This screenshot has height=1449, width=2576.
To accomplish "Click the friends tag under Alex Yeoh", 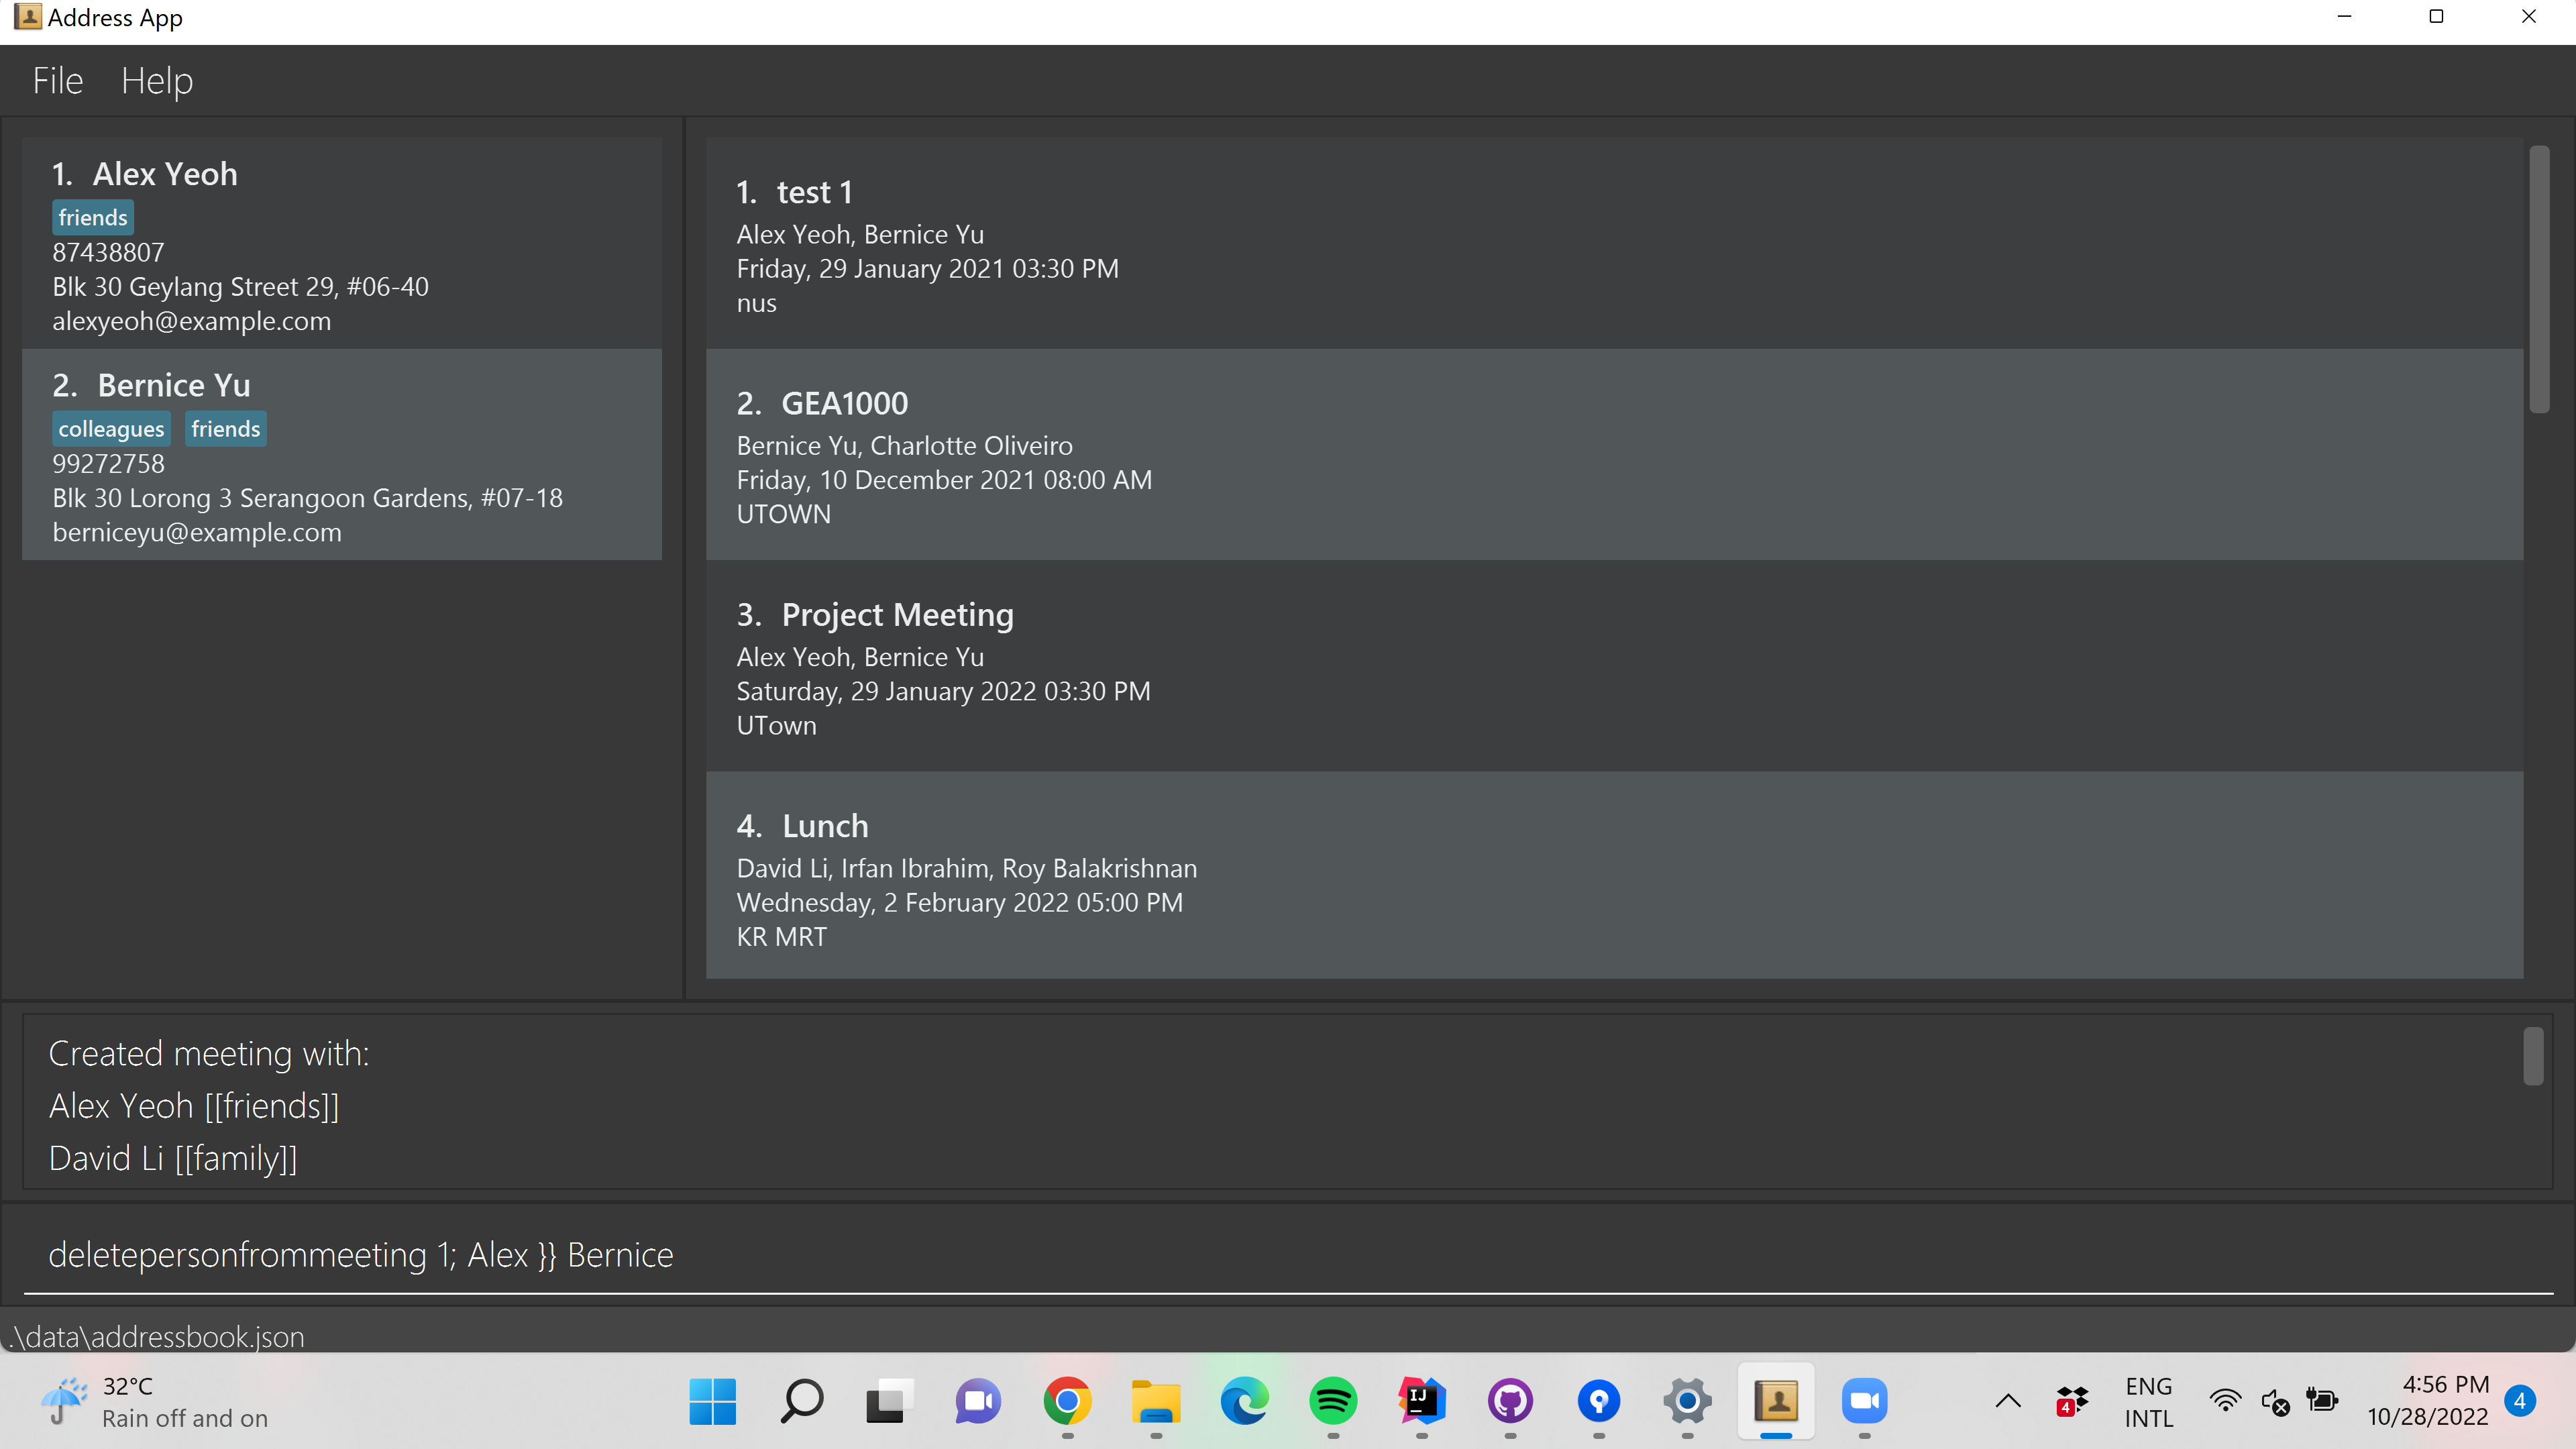I will tap(92, 218).
